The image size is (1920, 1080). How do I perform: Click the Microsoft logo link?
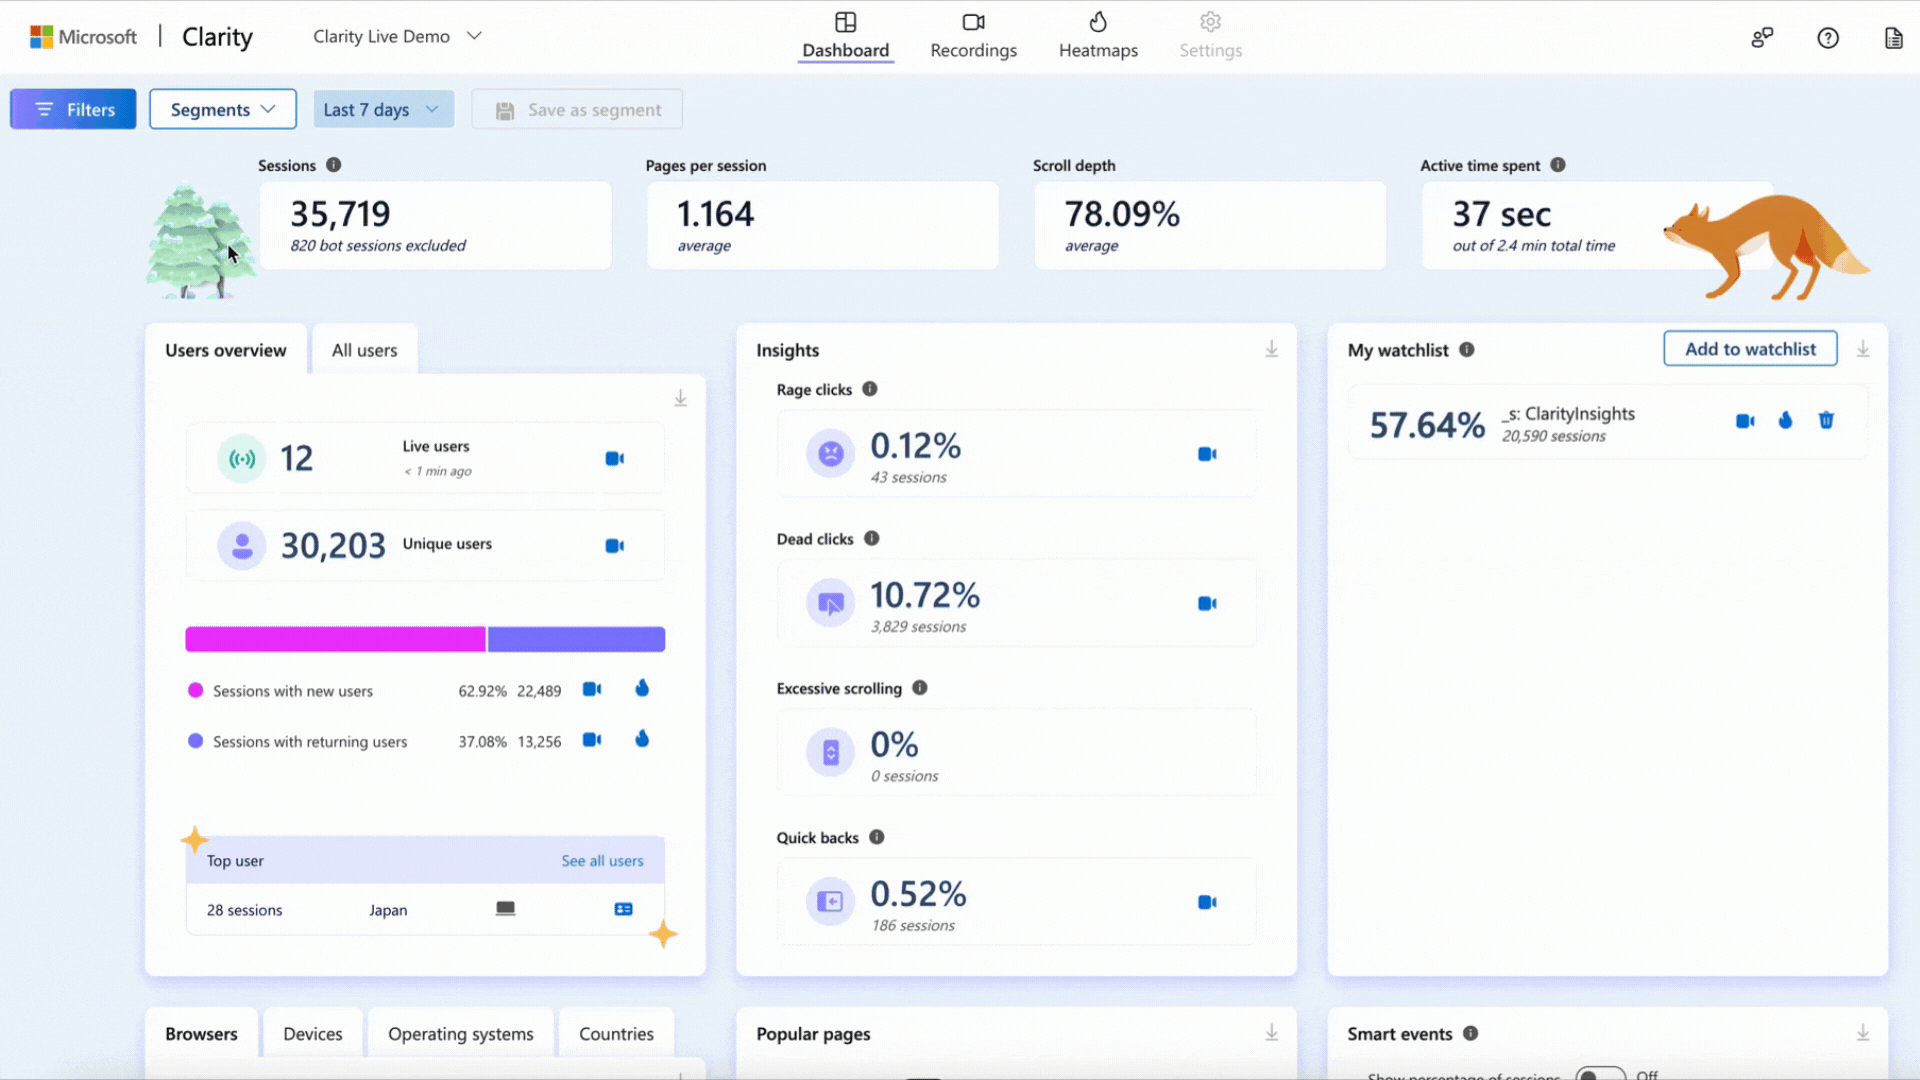(x=83, y=37)
